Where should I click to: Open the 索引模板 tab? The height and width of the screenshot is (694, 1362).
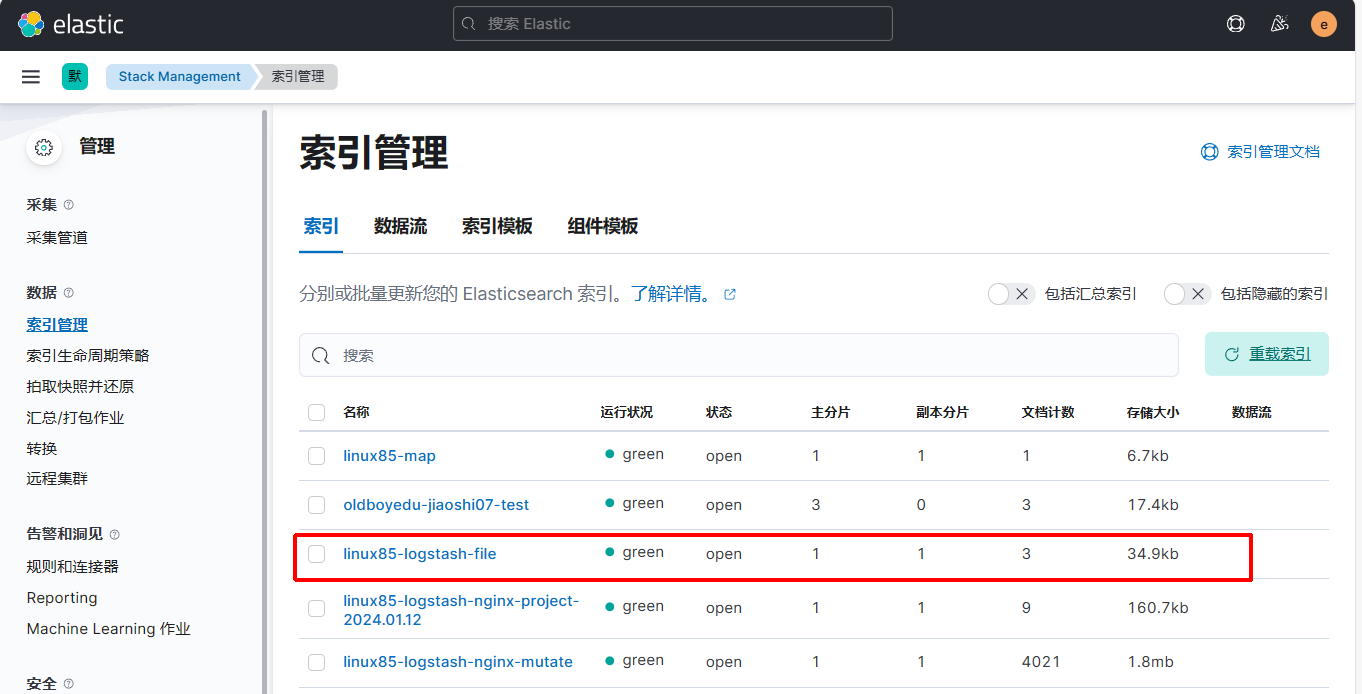coord(497,226)
